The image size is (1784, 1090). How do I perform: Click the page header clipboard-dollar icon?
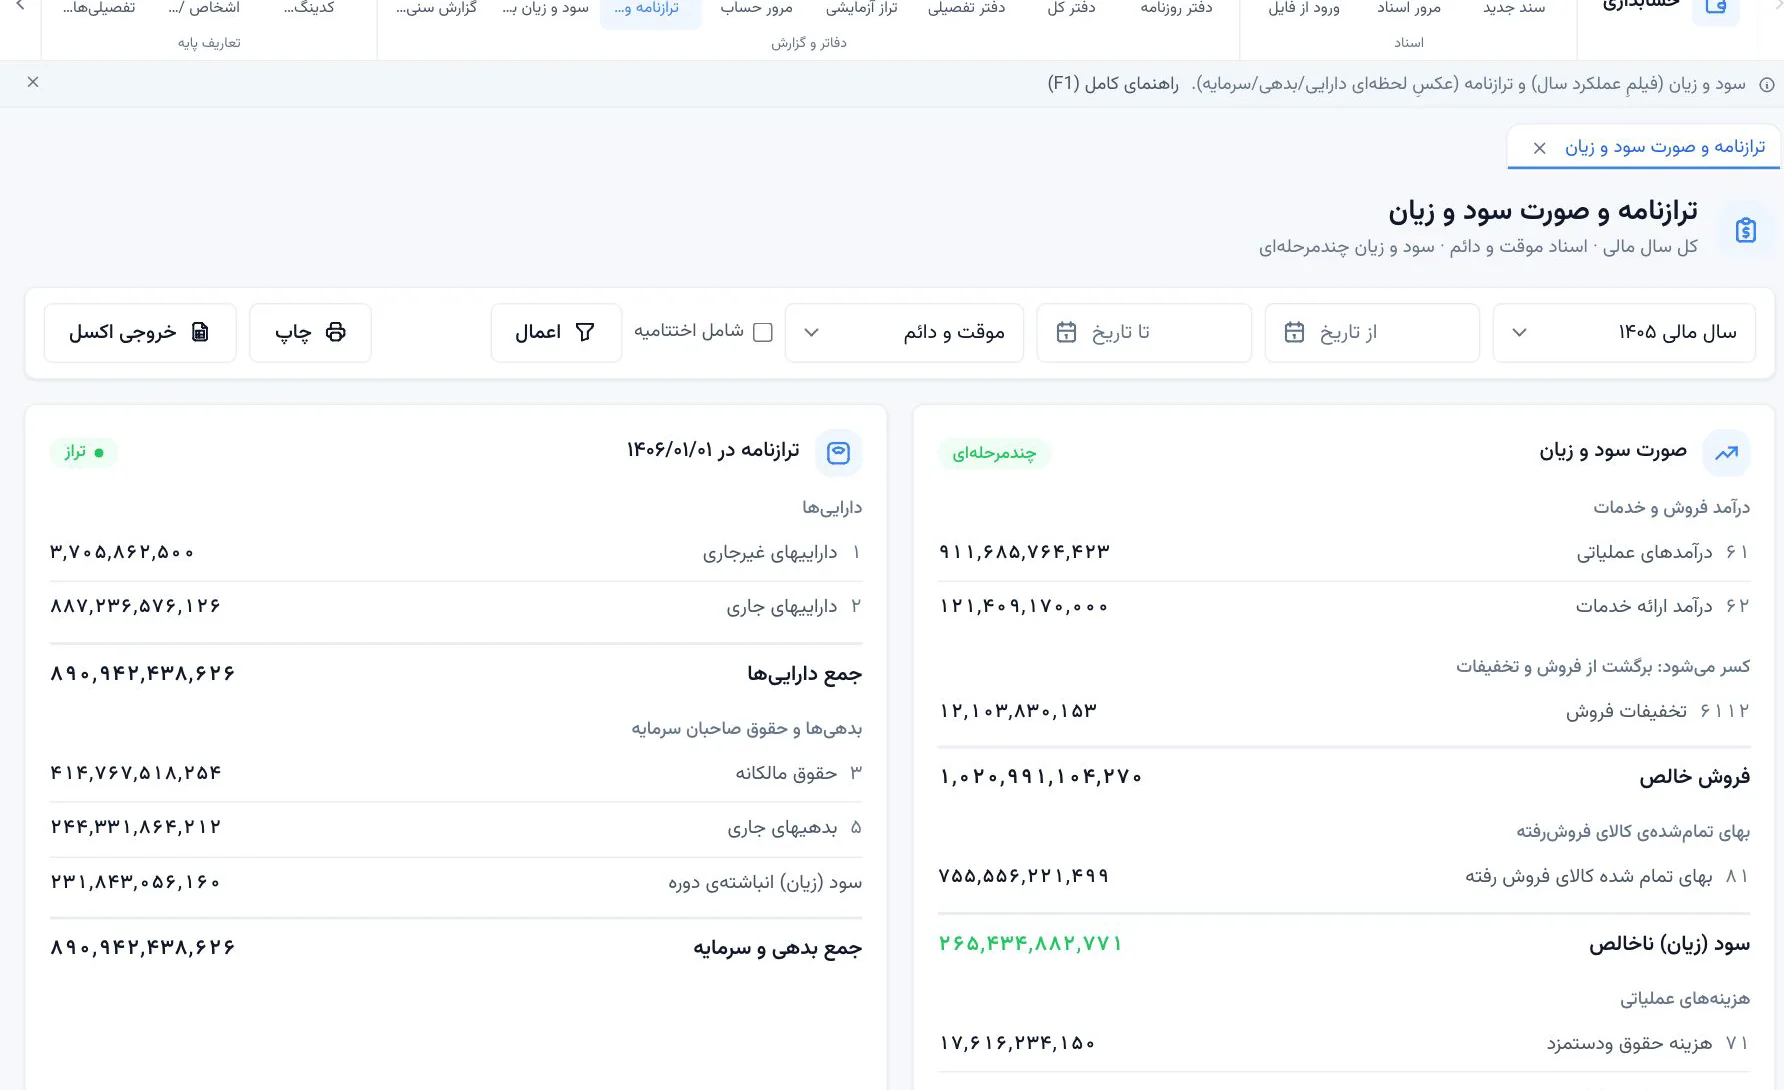coord(1745,230)
